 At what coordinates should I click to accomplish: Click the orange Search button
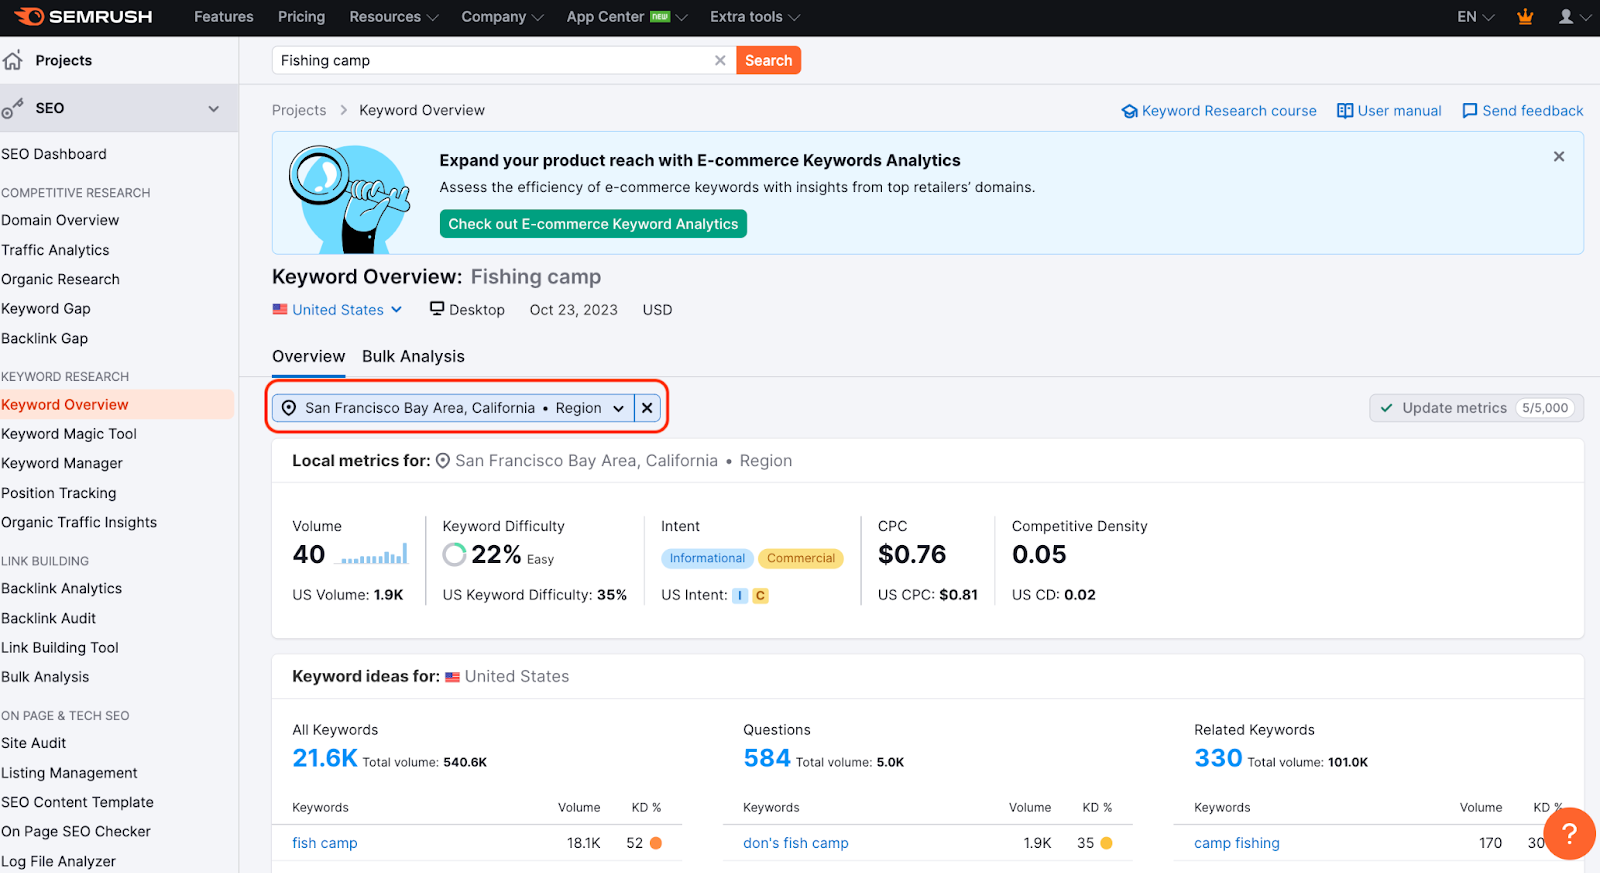click(768, 60)
